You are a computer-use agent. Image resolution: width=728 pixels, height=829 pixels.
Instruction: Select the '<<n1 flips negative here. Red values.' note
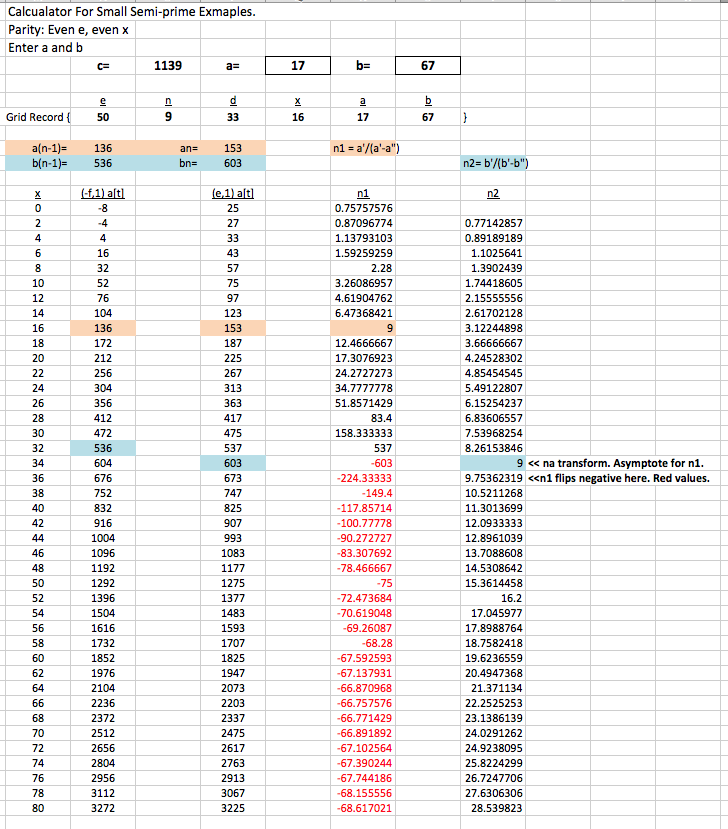coord(619,478)
